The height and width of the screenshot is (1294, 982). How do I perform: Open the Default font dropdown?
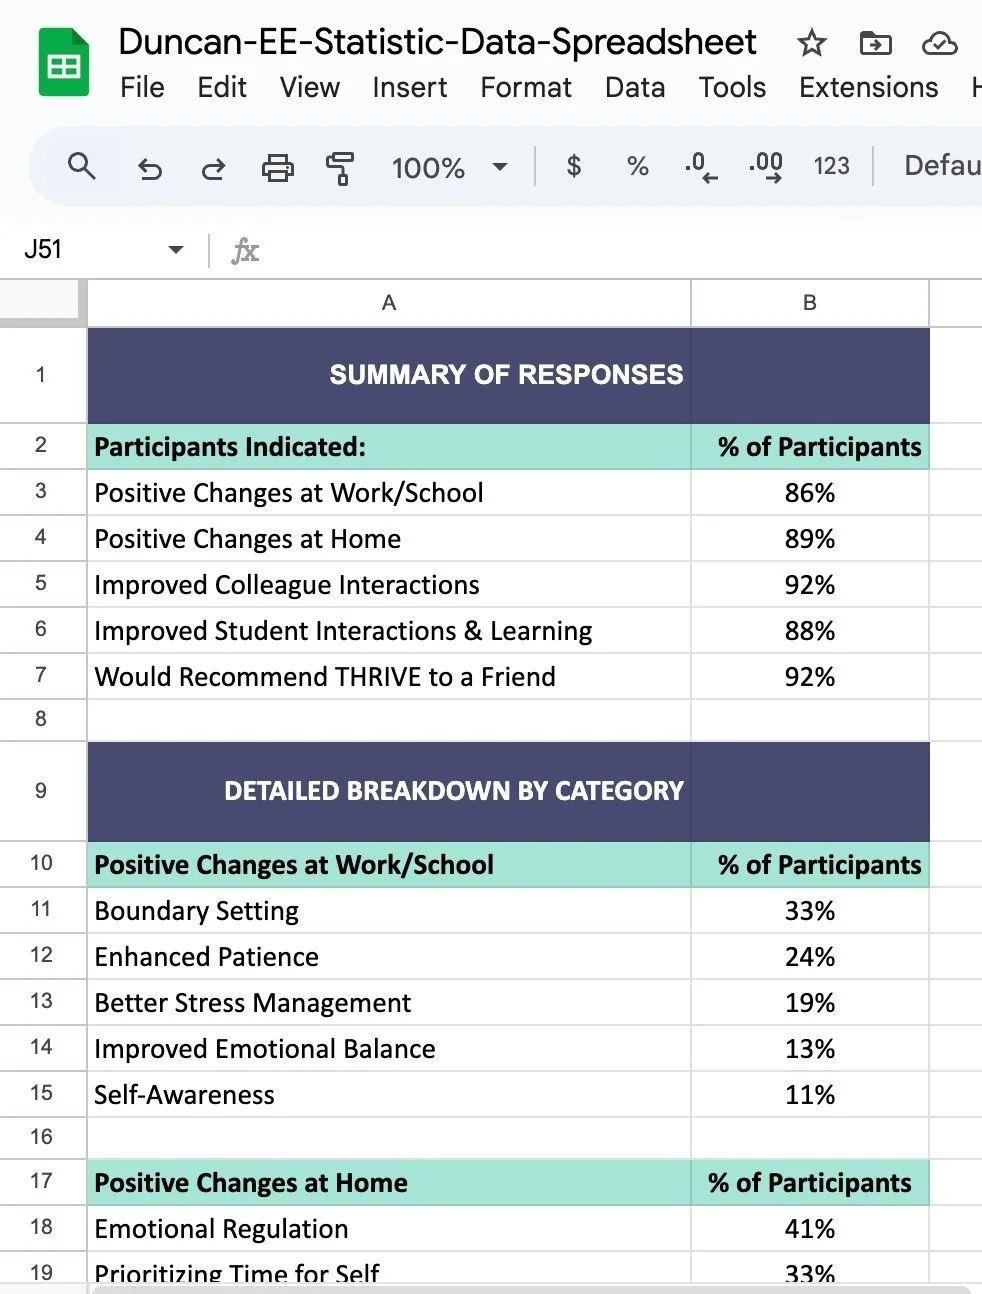[942, 165]
